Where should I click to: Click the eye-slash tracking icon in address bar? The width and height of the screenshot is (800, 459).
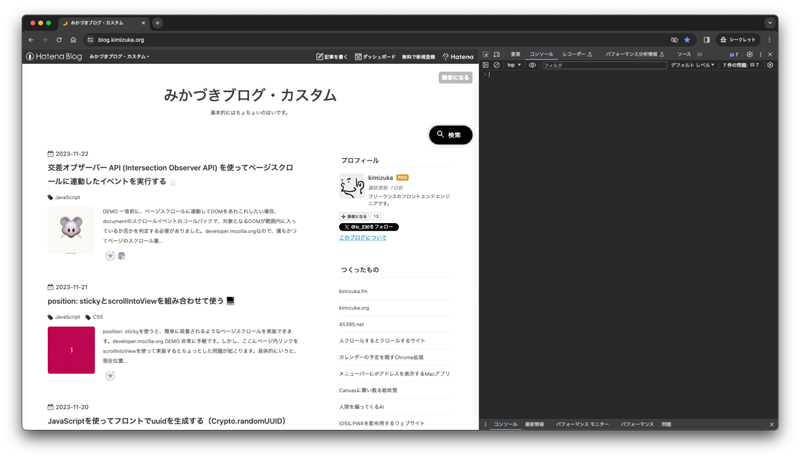pyautogui.click(x=674, y=40)
